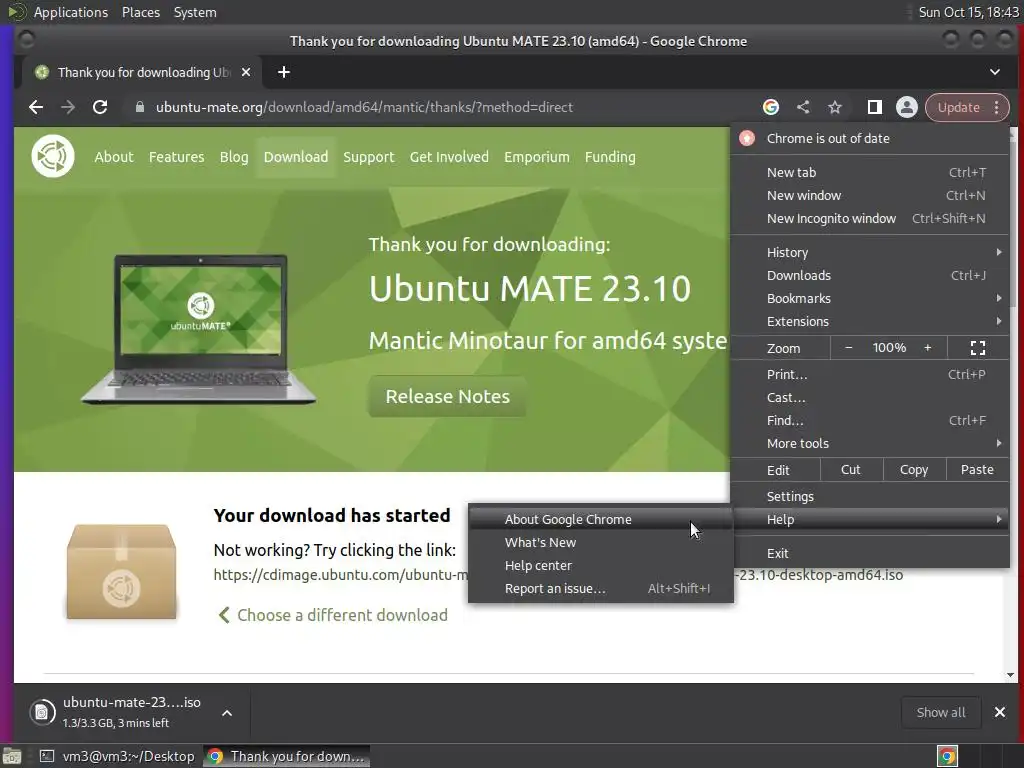The height and width of the screenshot is (768, 1024).
Task: Open the Help submenu entry
Action: click(x=869, y=519)
